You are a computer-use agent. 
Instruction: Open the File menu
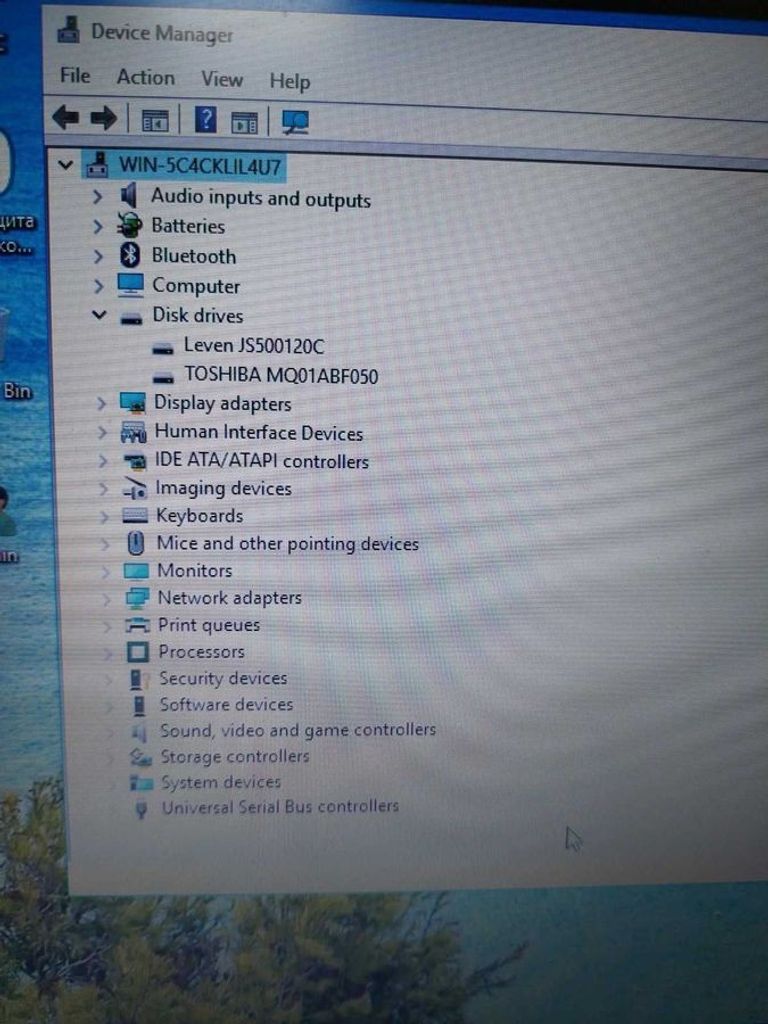point(75,75)
